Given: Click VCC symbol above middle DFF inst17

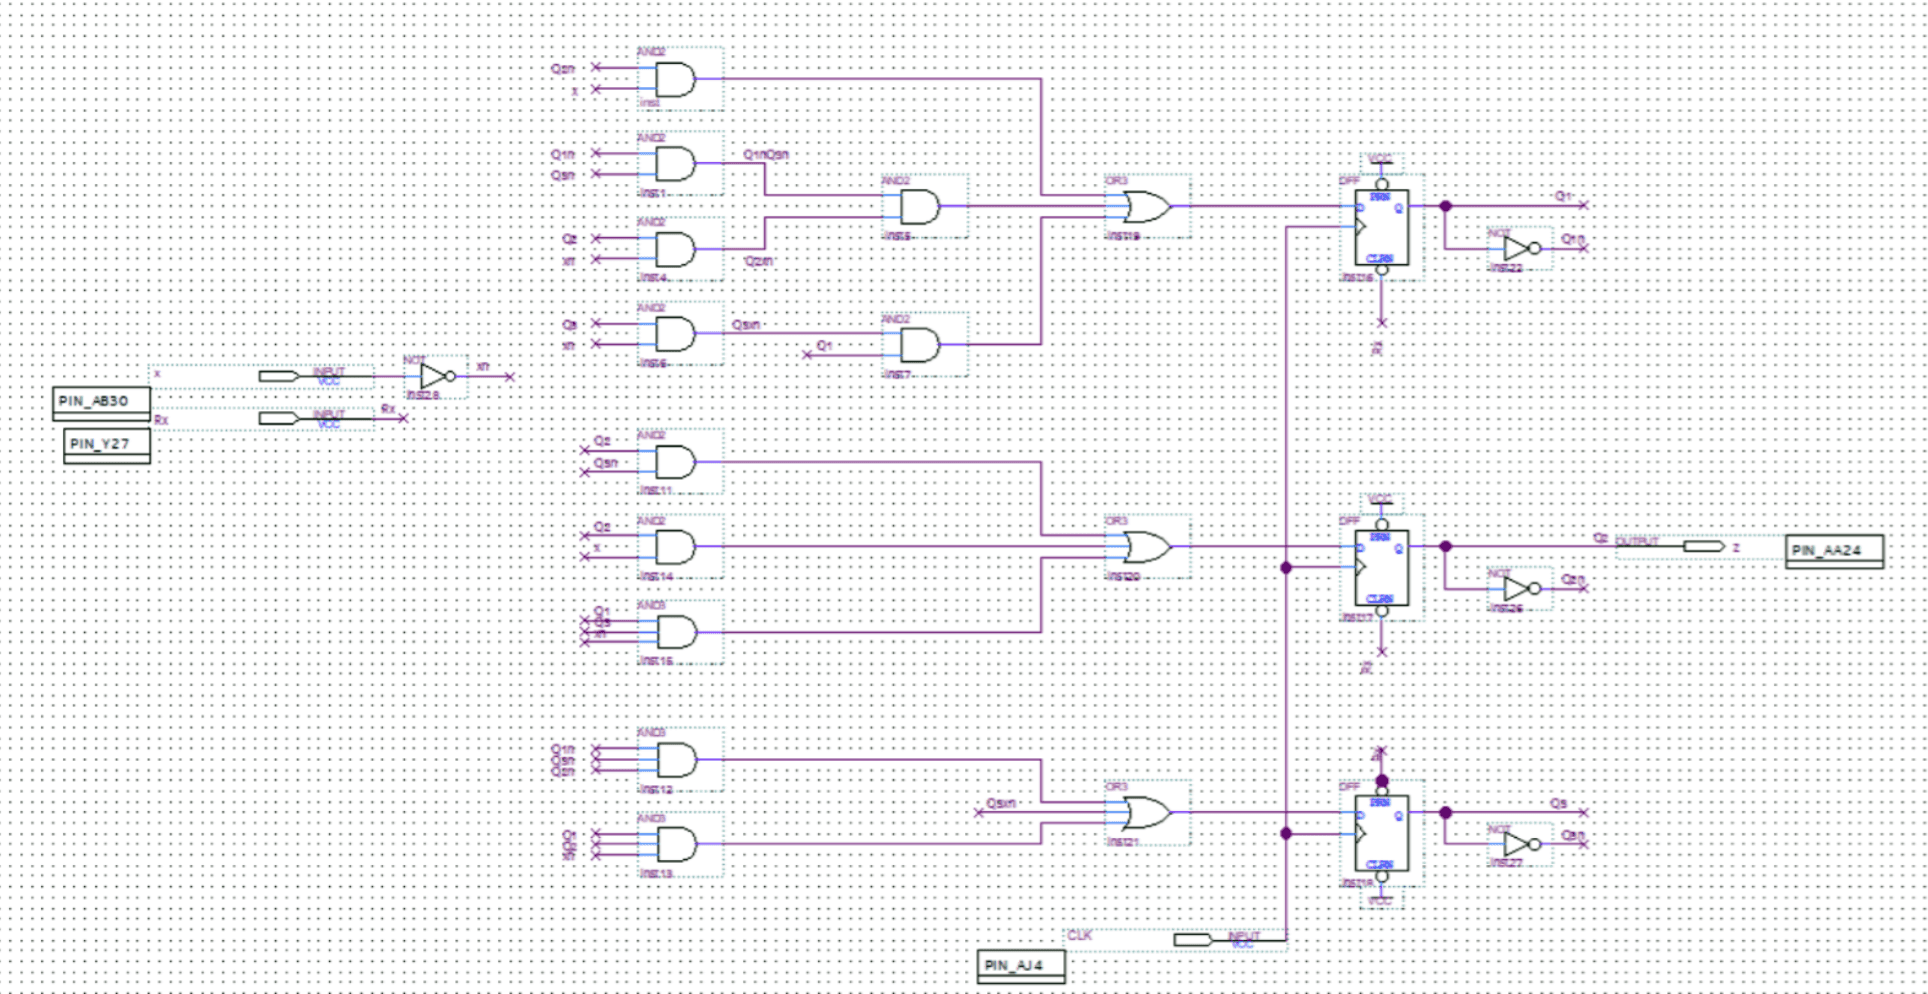Looking at the screenshot, I should click(x=1381, y=500).
